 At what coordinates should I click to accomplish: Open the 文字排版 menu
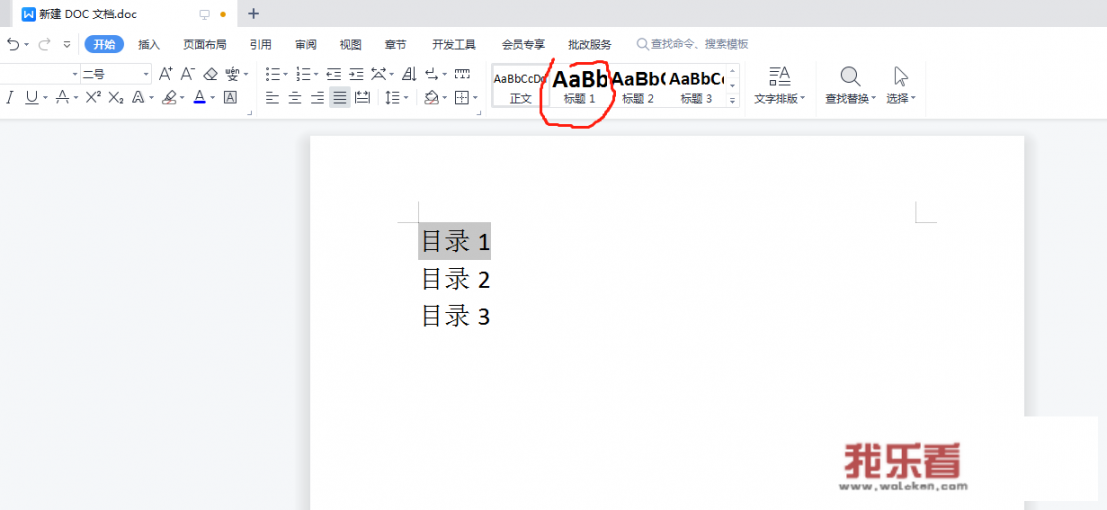[779, 86]
